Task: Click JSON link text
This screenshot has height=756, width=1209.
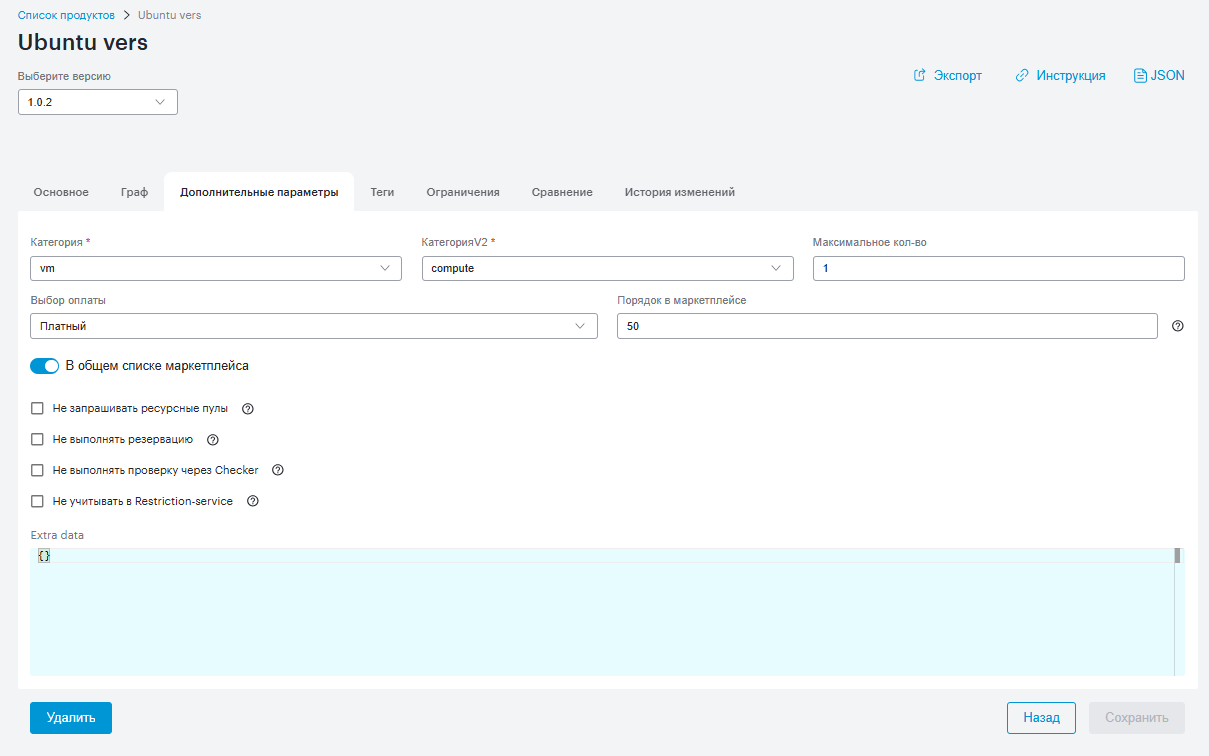Action: click(x=1167, y=75)
